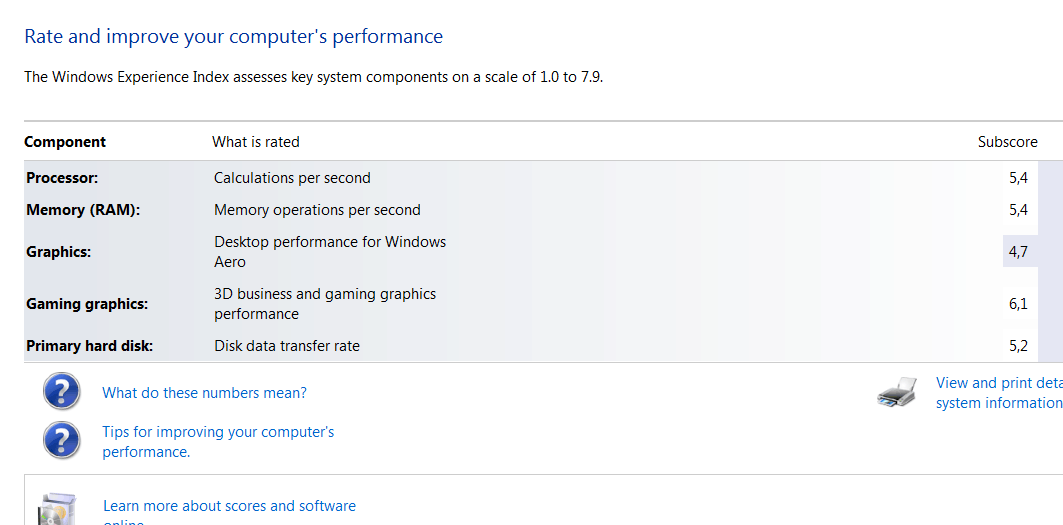This screenshot has width=1063, height=525.
Task: Click "Rate and improve your computer's performance" heading
Action: pos(233,37)
